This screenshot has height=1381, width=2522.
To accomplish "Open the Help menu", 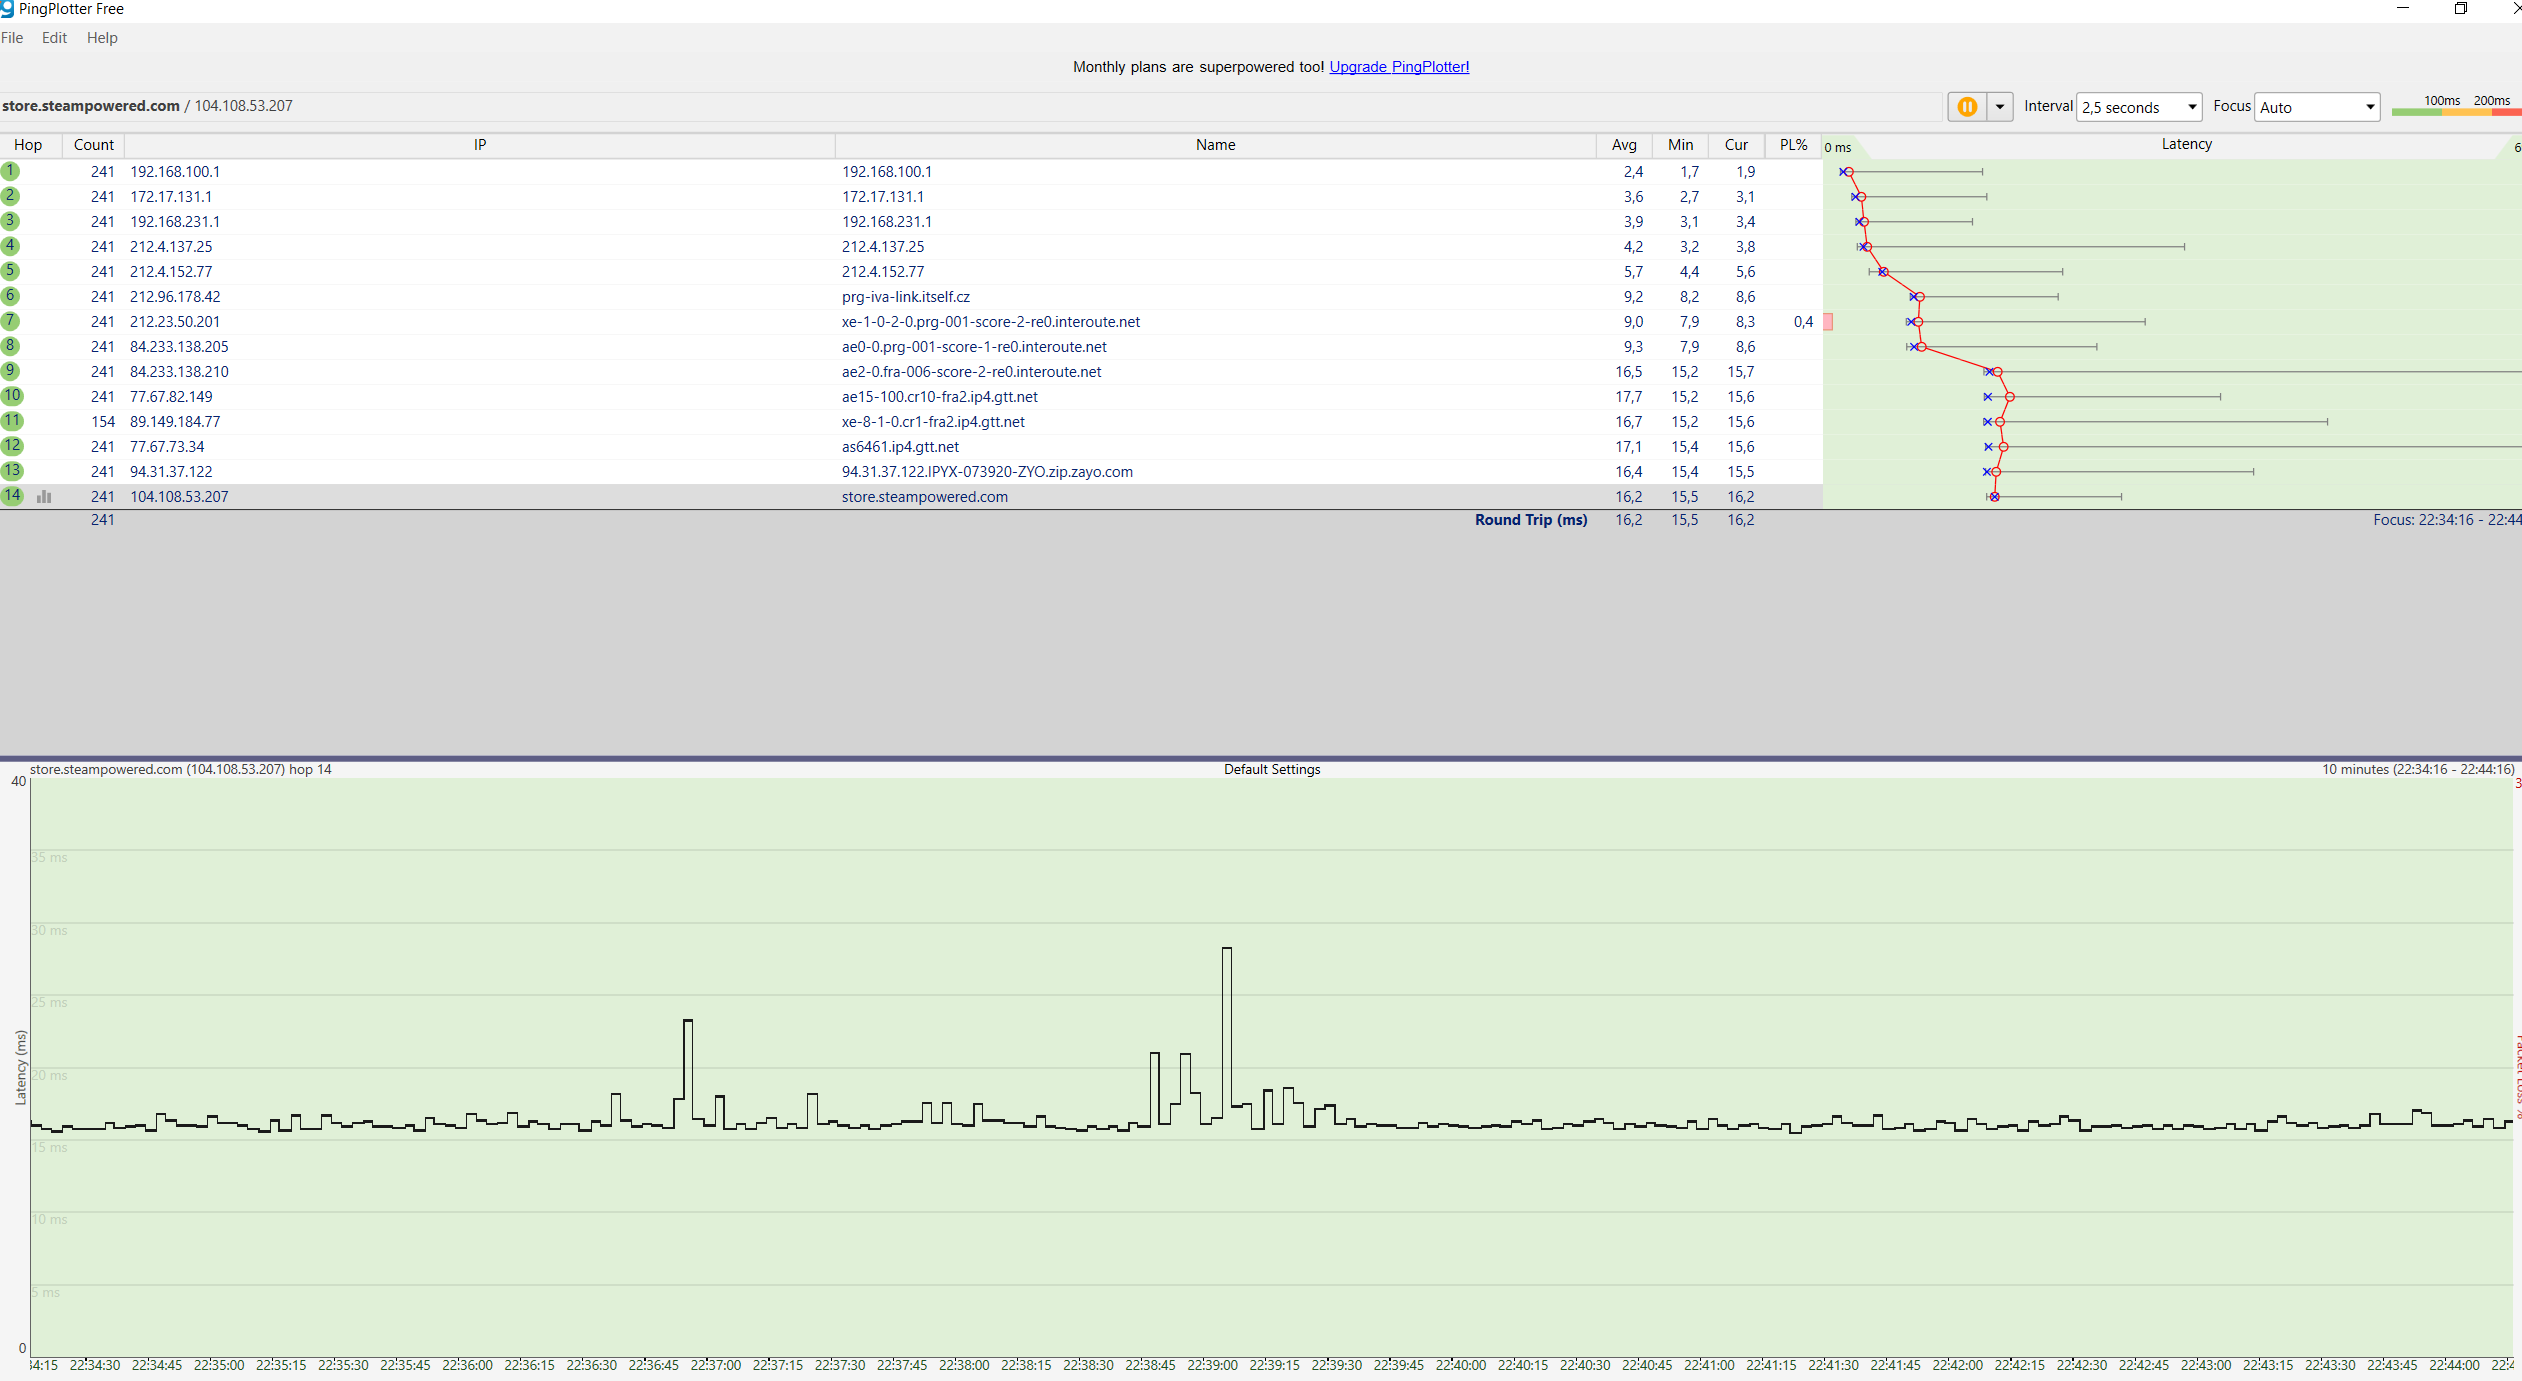I will (102, 38).
